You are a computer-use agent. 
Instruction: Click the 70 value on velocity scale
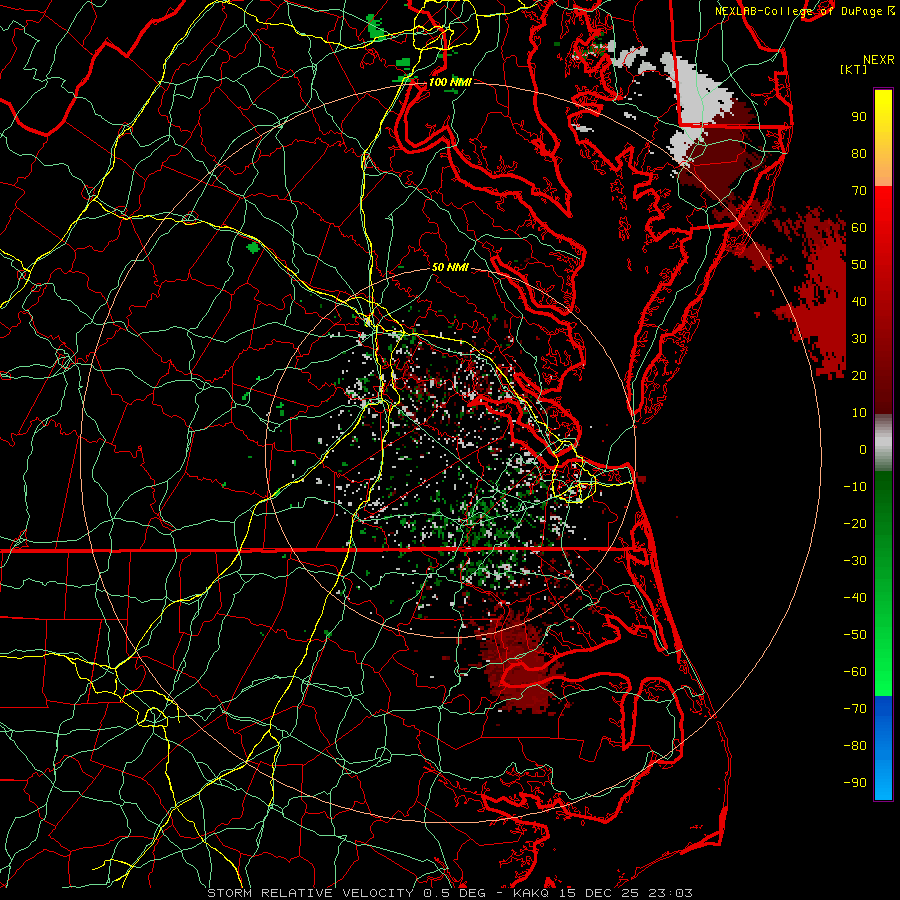(859, 191)
